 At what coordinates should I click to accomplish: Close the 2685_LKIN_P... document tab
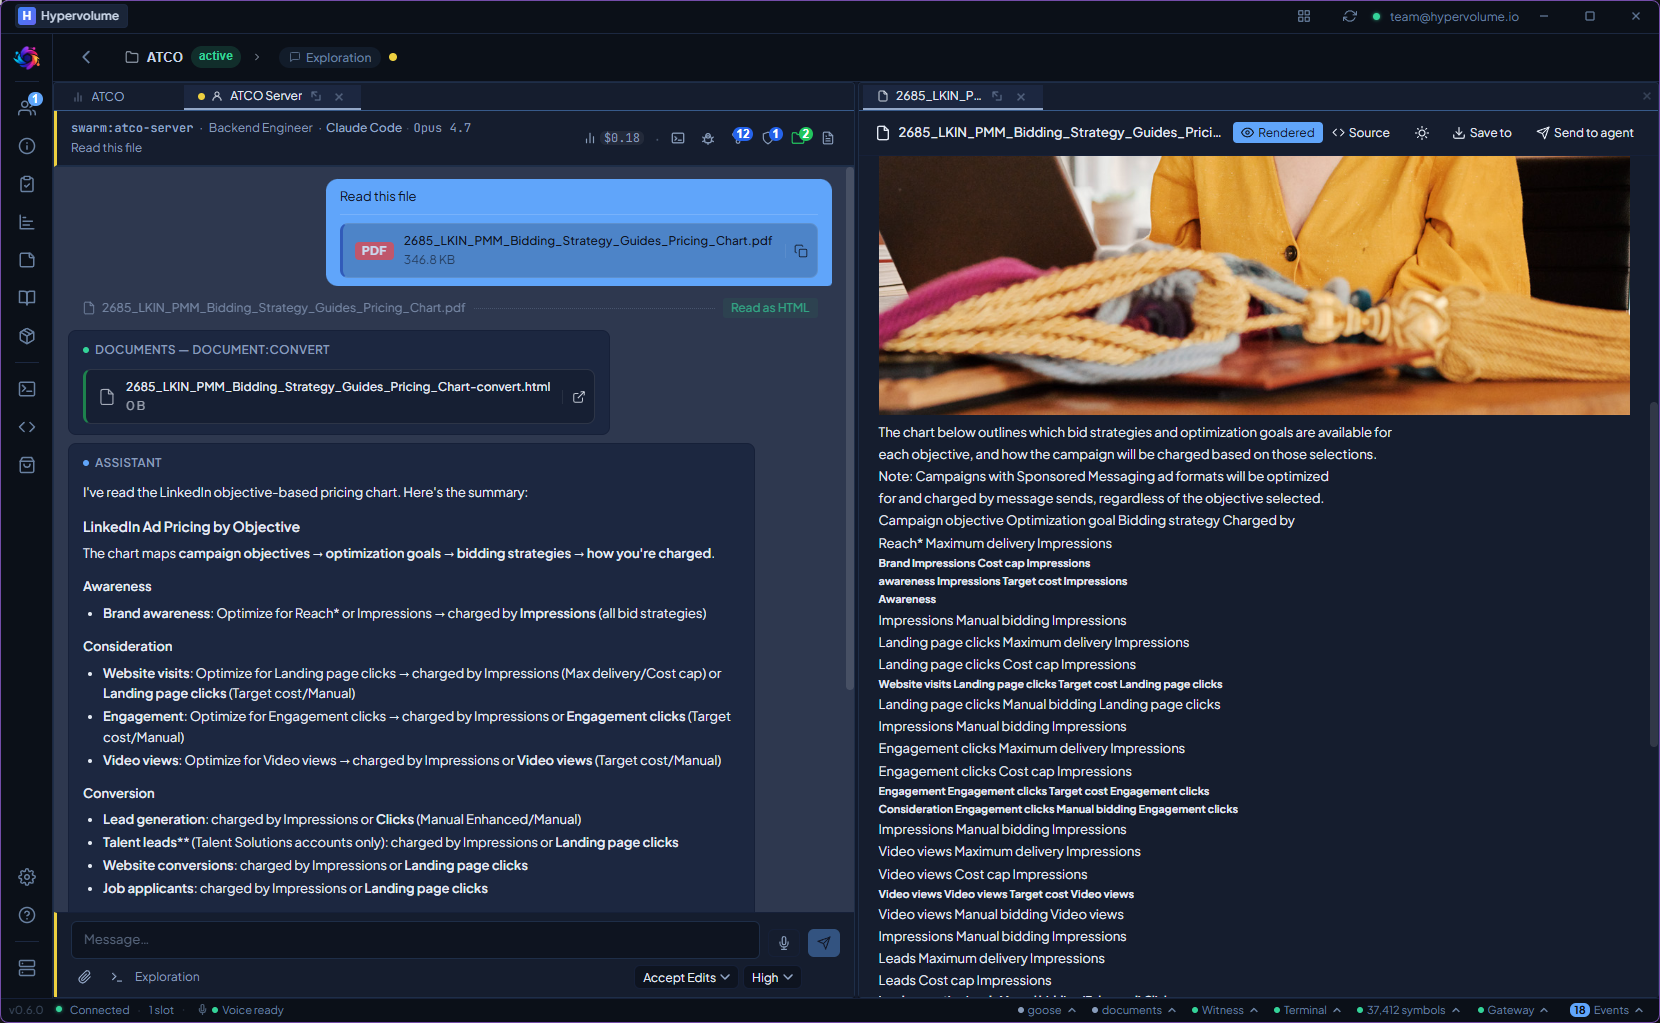click(x=1021, y=96)
